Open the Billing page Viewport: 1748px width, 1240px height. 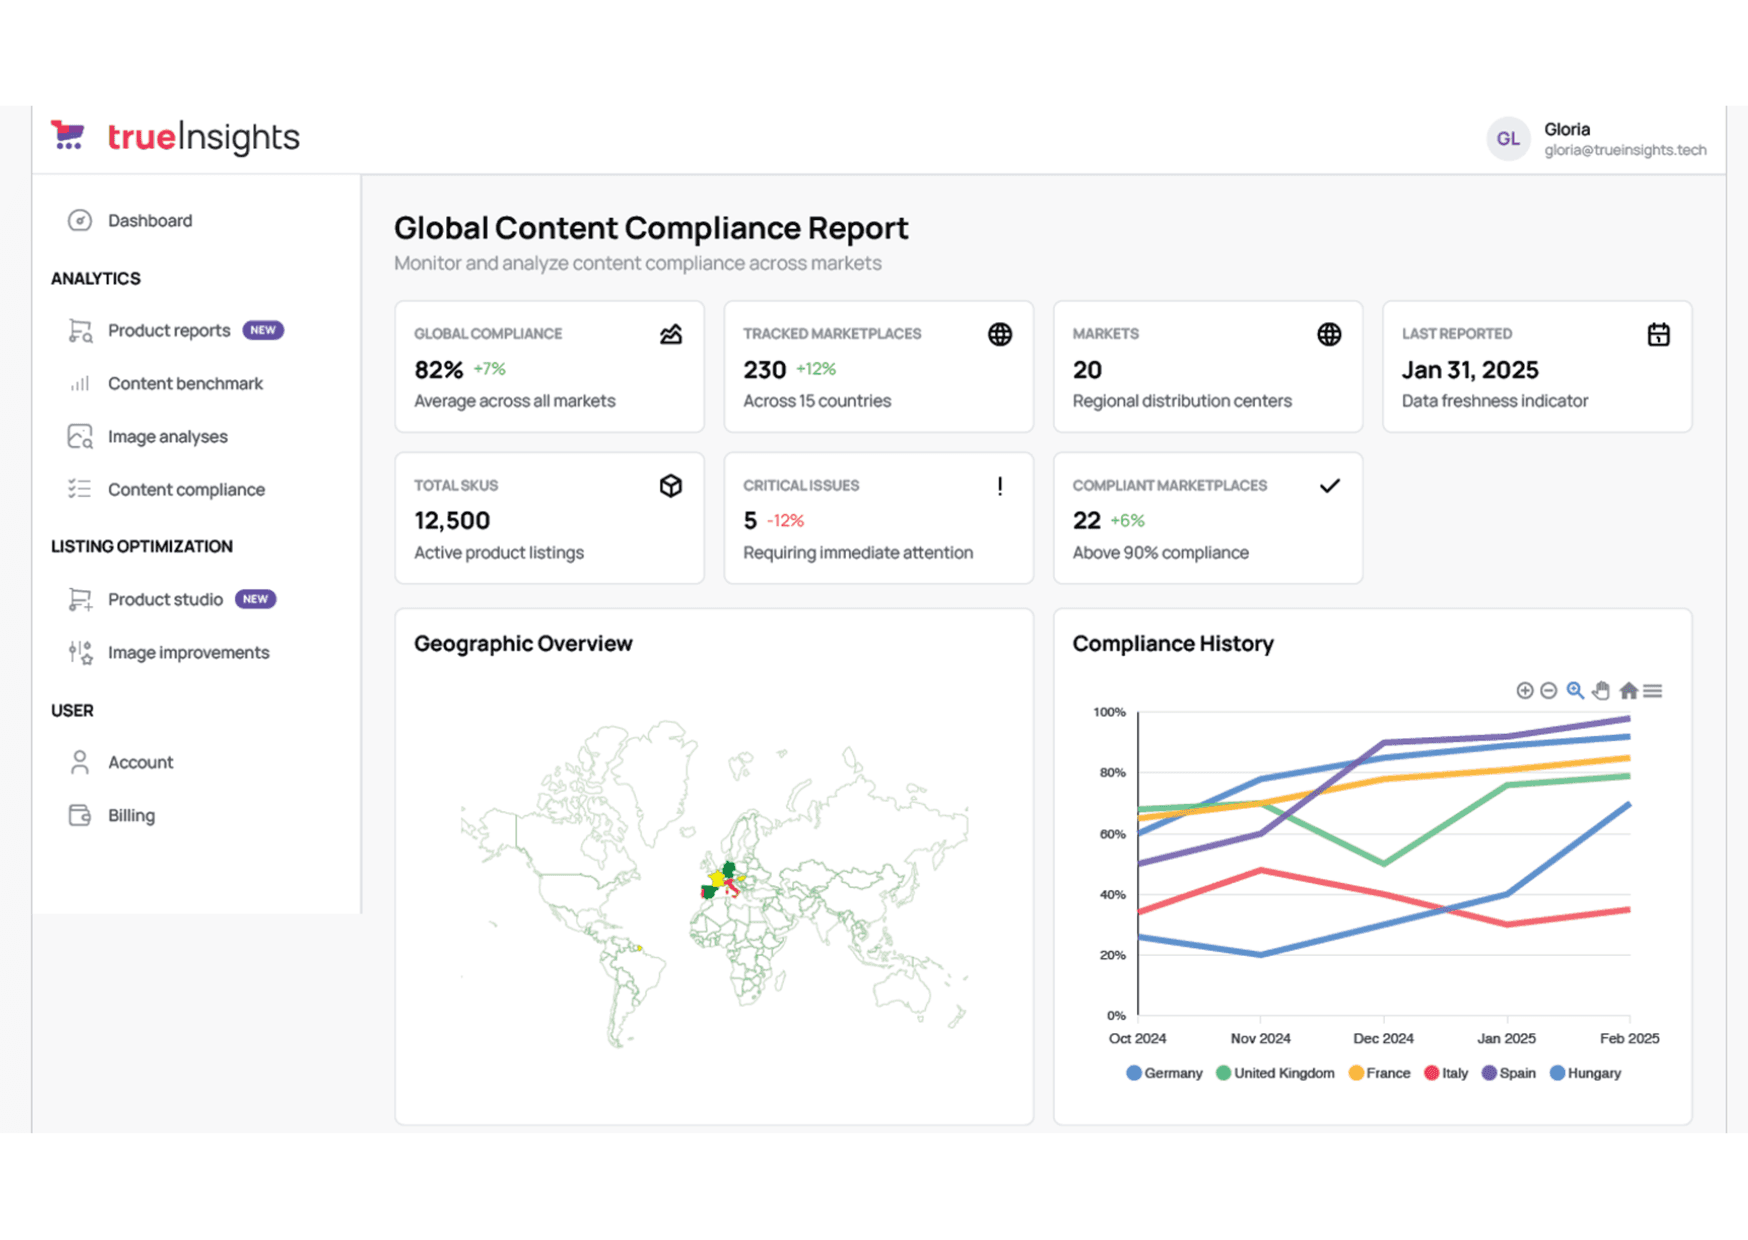pyautogui.click(x=131, y=815)
